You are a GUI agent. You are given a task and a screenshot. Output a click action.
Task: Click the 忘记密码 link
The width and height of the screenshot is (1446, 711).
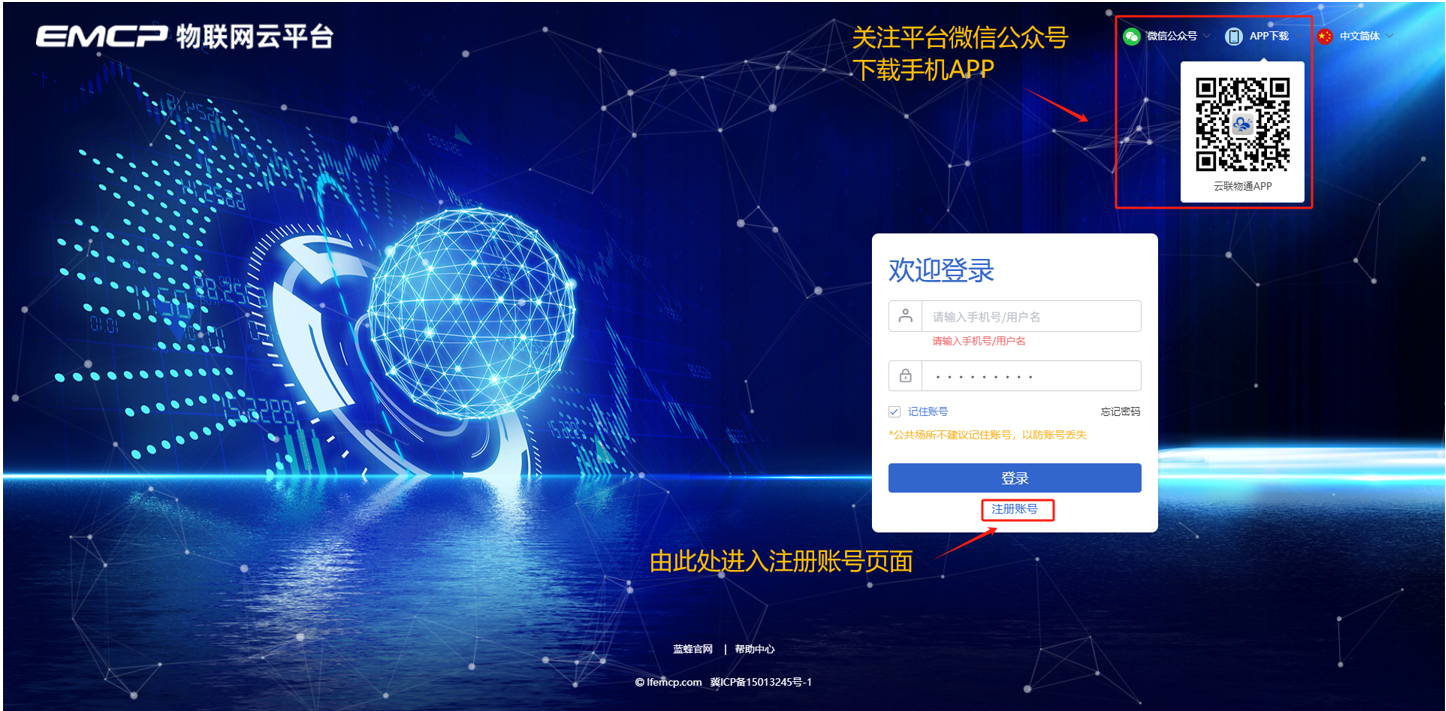[1120, 411]
